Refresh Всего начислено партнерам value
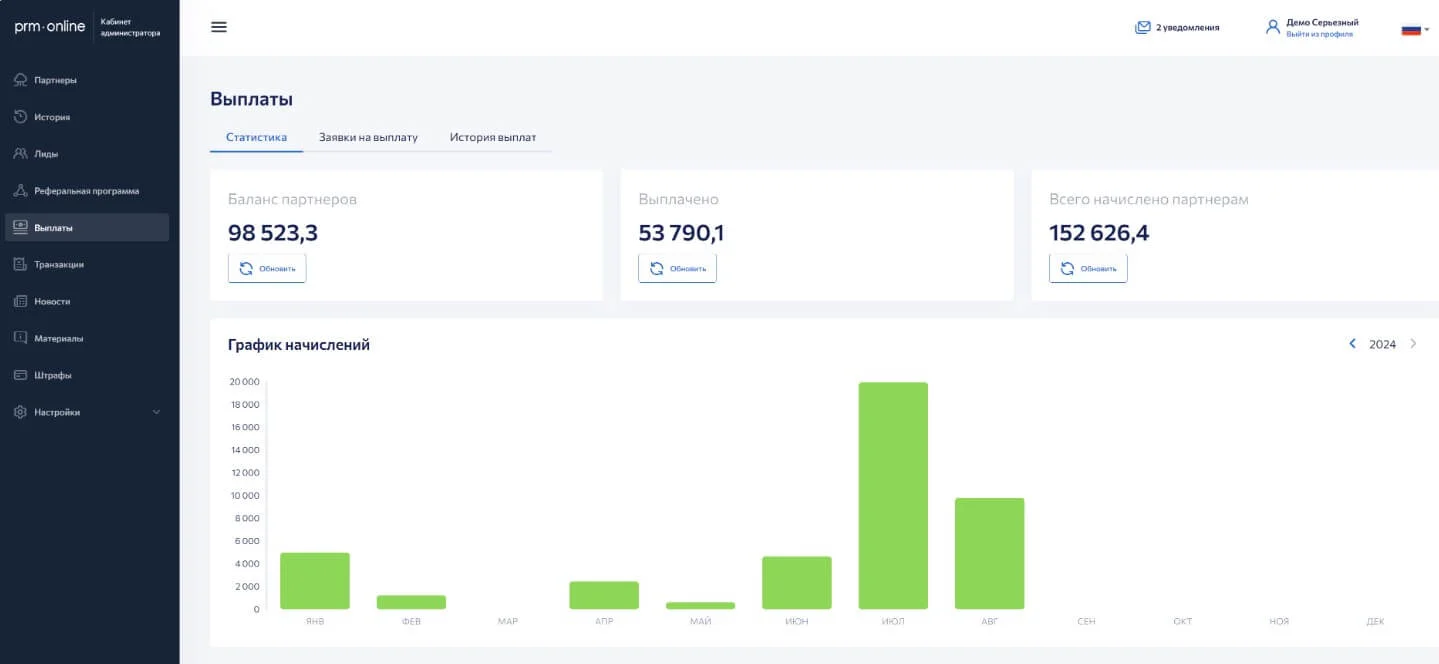This screenshot has width=1439, height=664. (x=1088, y=268)
